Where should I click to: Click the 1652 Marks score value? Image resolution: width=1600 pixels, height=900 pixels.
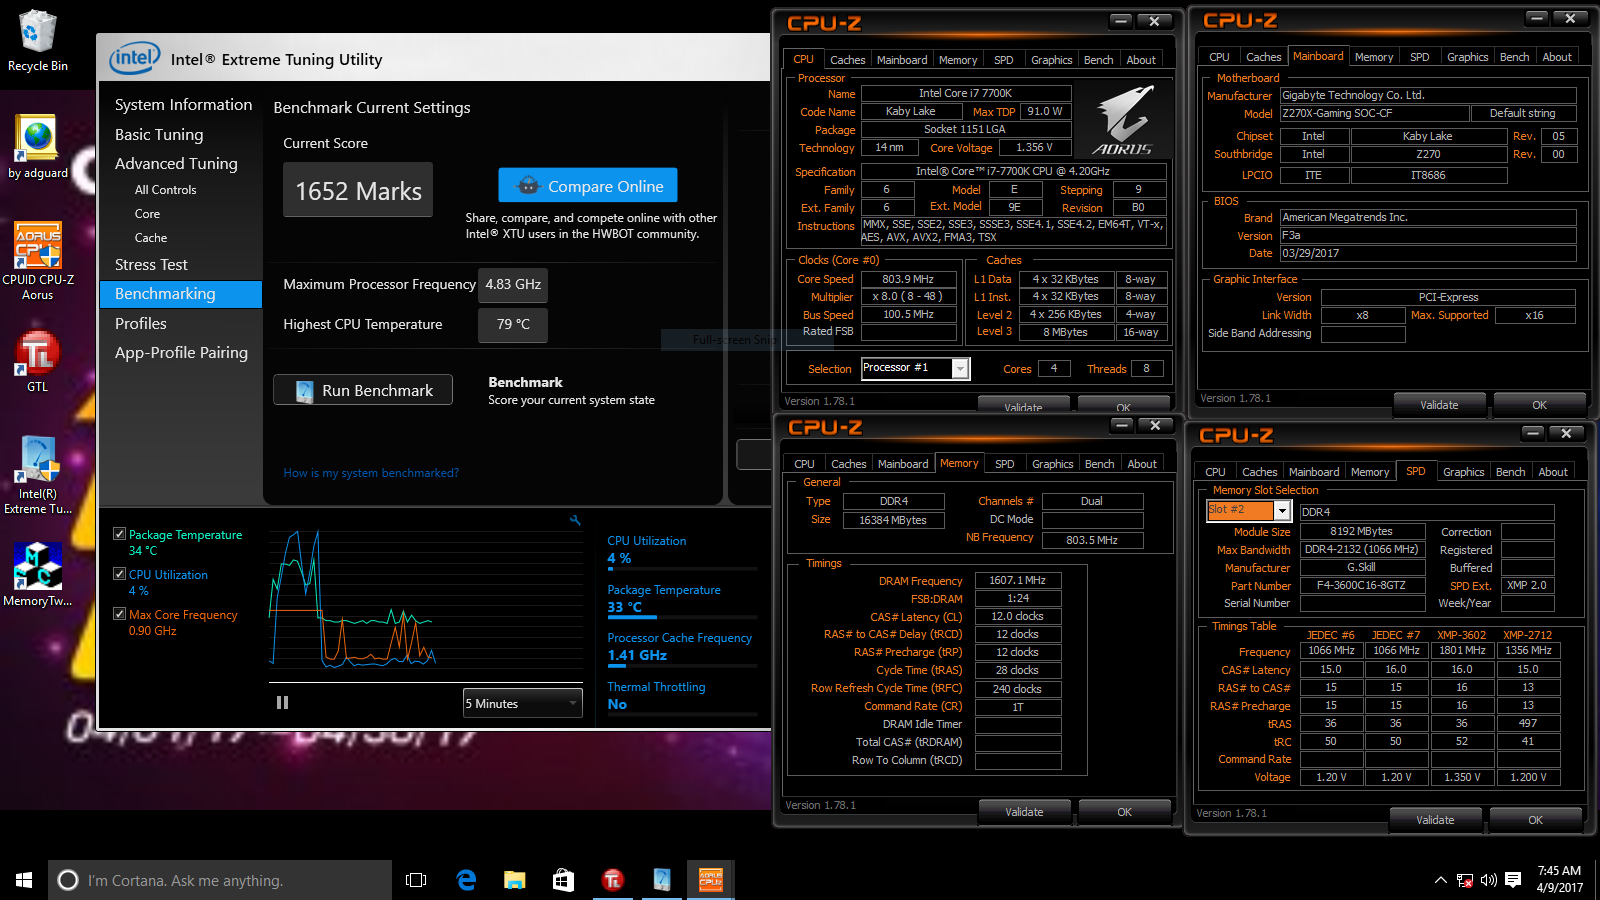click(x=358, y=190)
